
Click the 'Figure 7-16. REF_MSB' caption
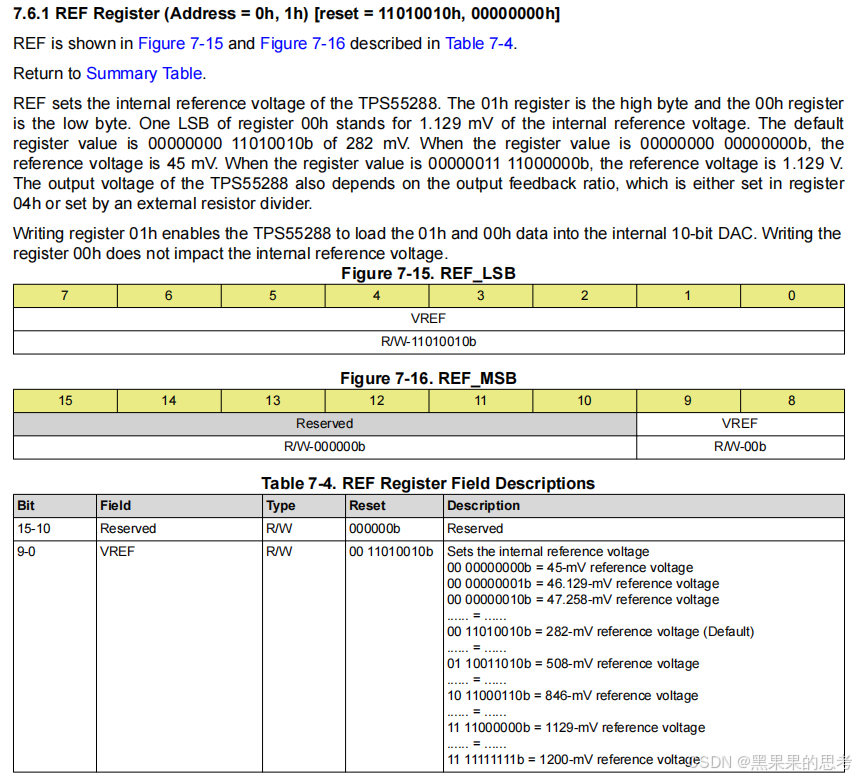pos(429,378)
